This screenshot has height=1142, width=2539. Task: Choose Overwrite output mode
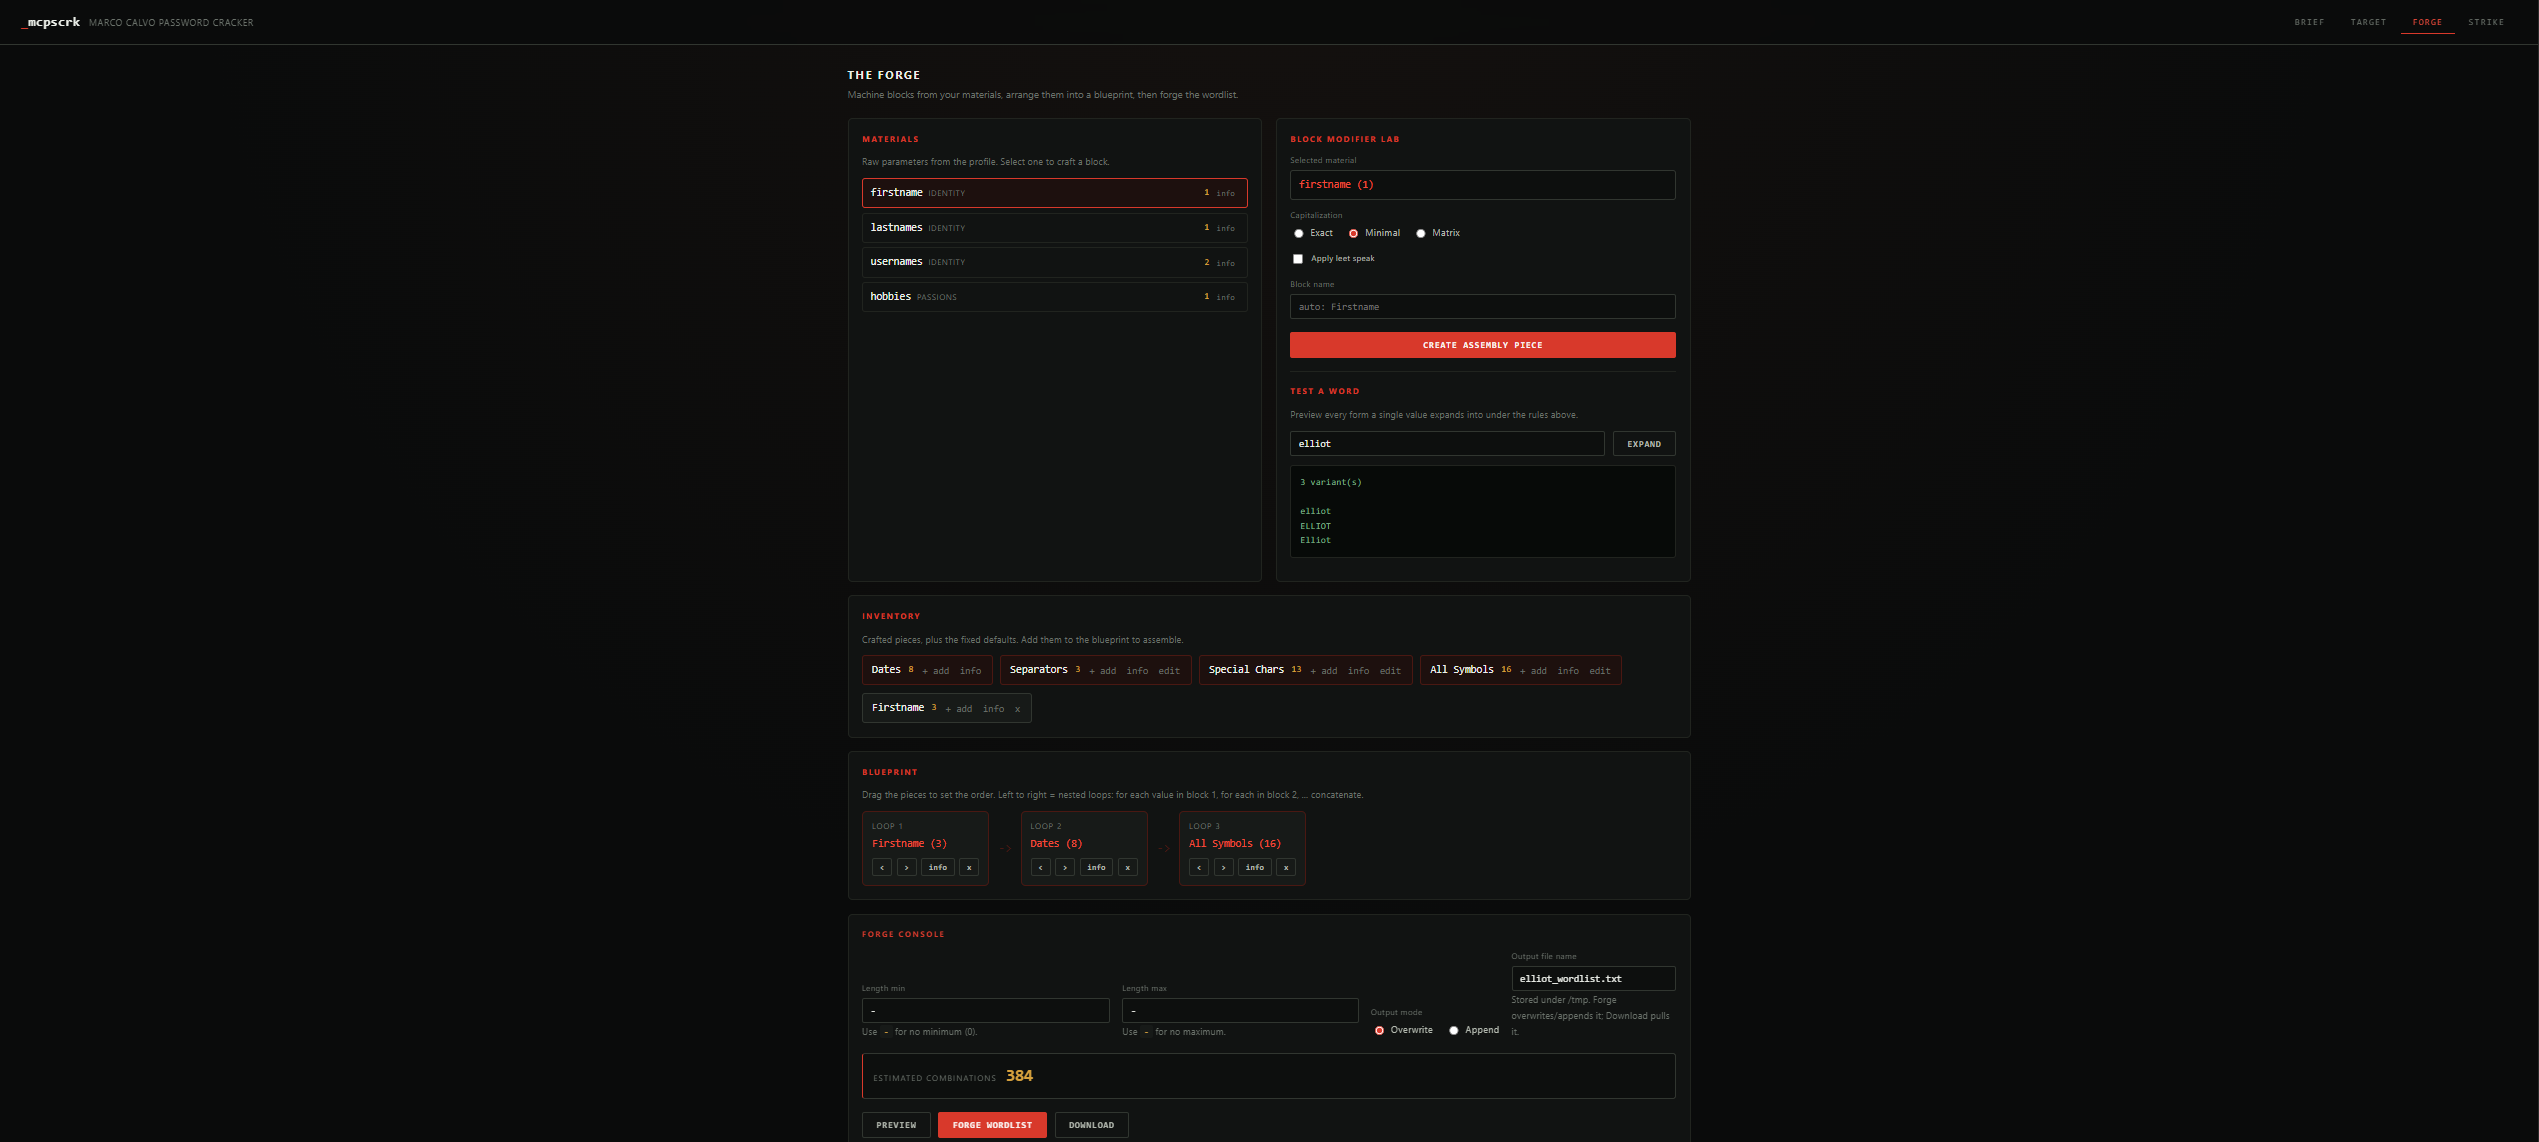(x=1380, y=1030)
